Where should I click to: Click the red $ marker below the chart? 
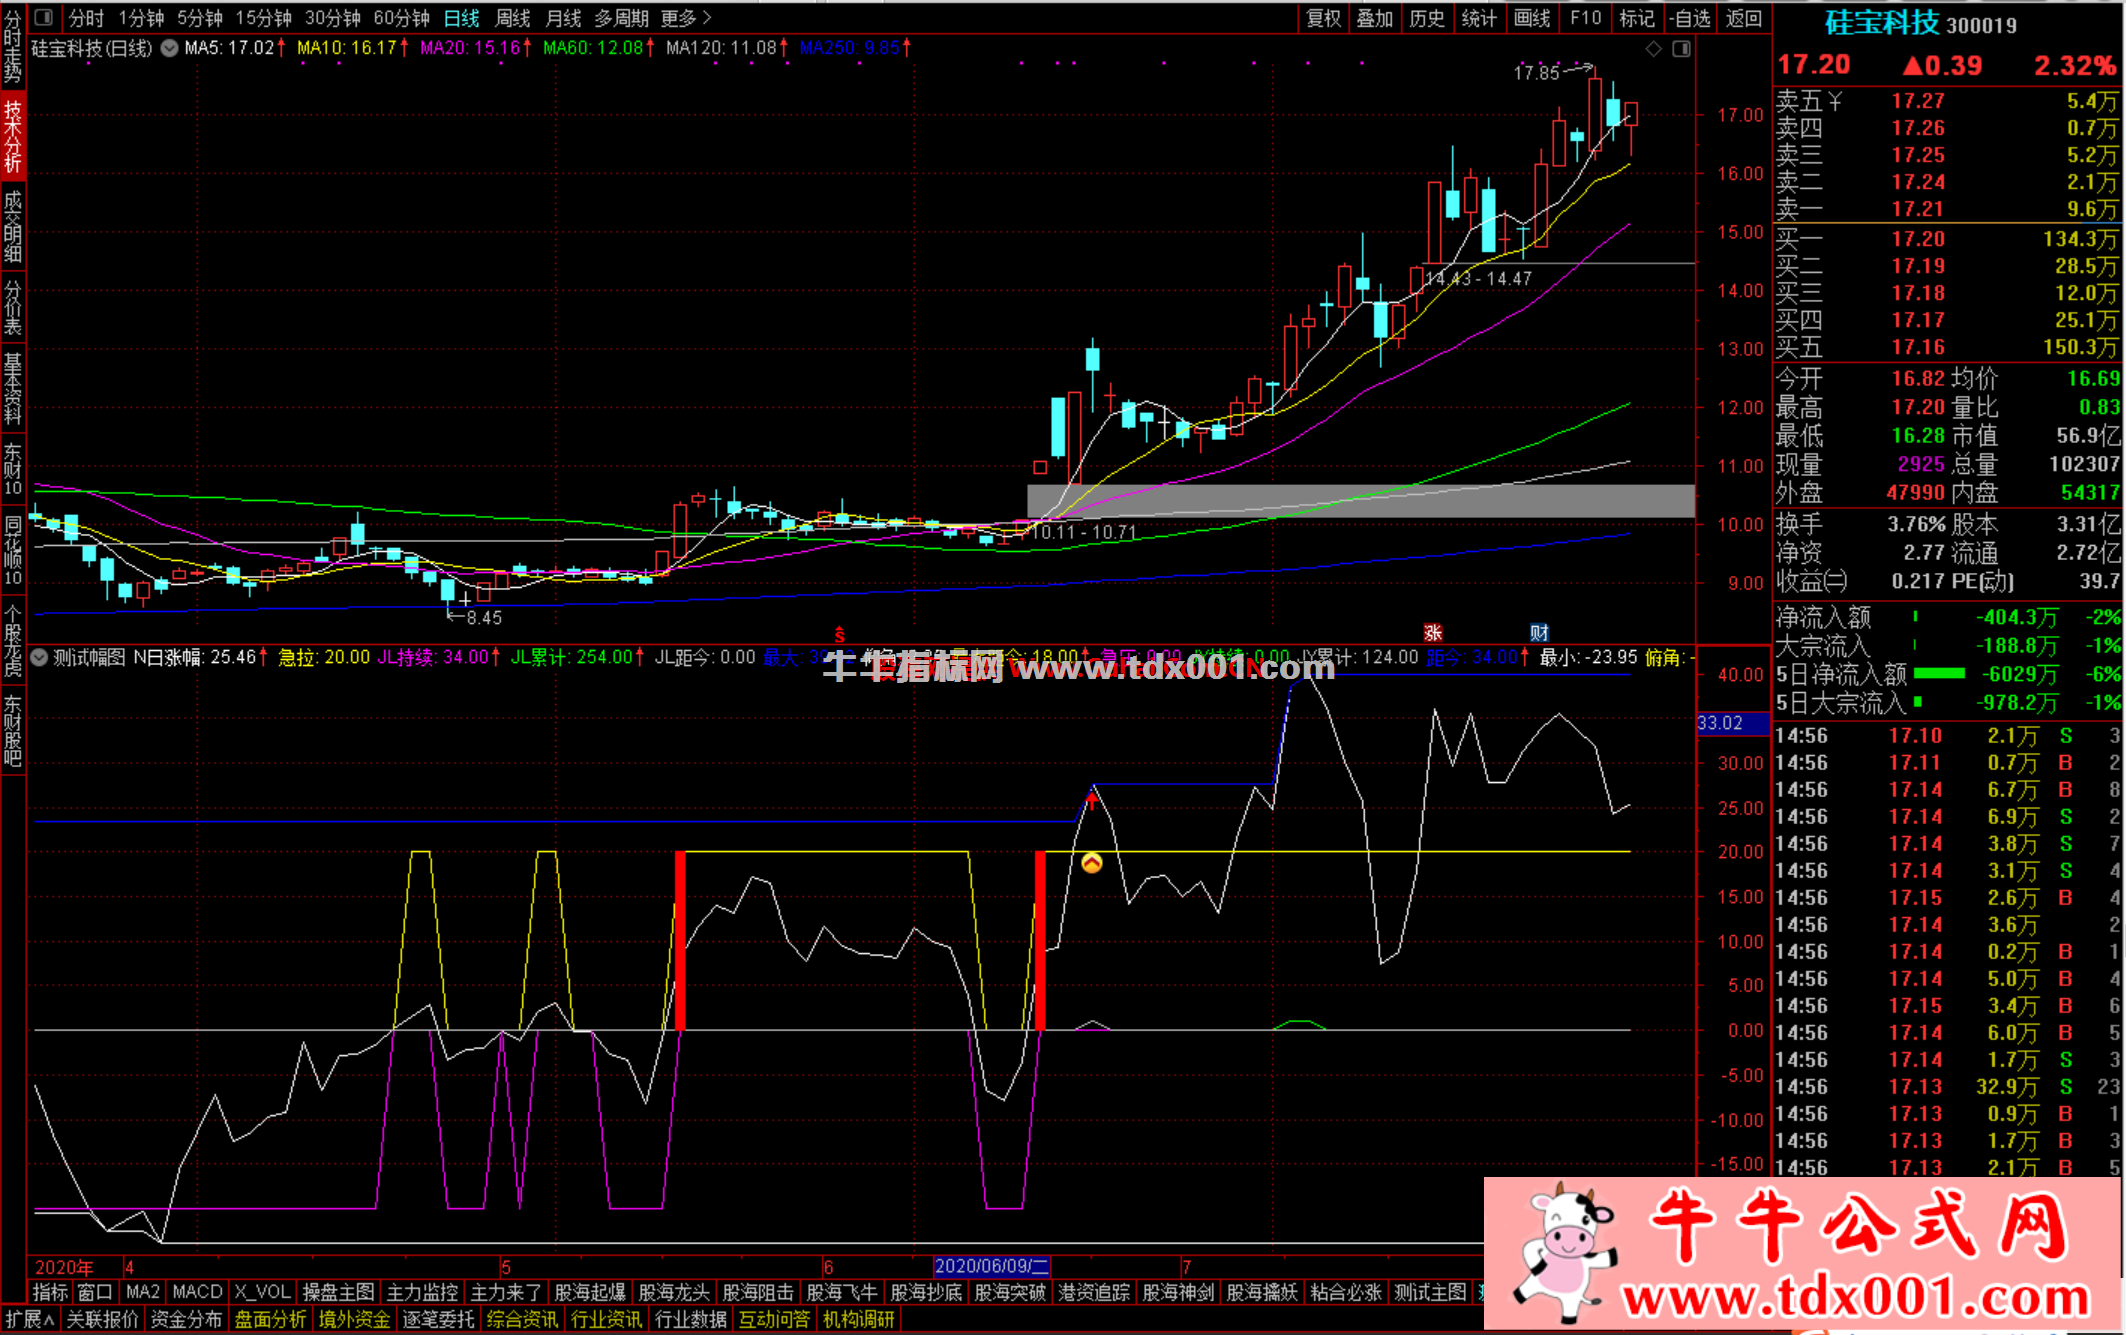(839, 634)
